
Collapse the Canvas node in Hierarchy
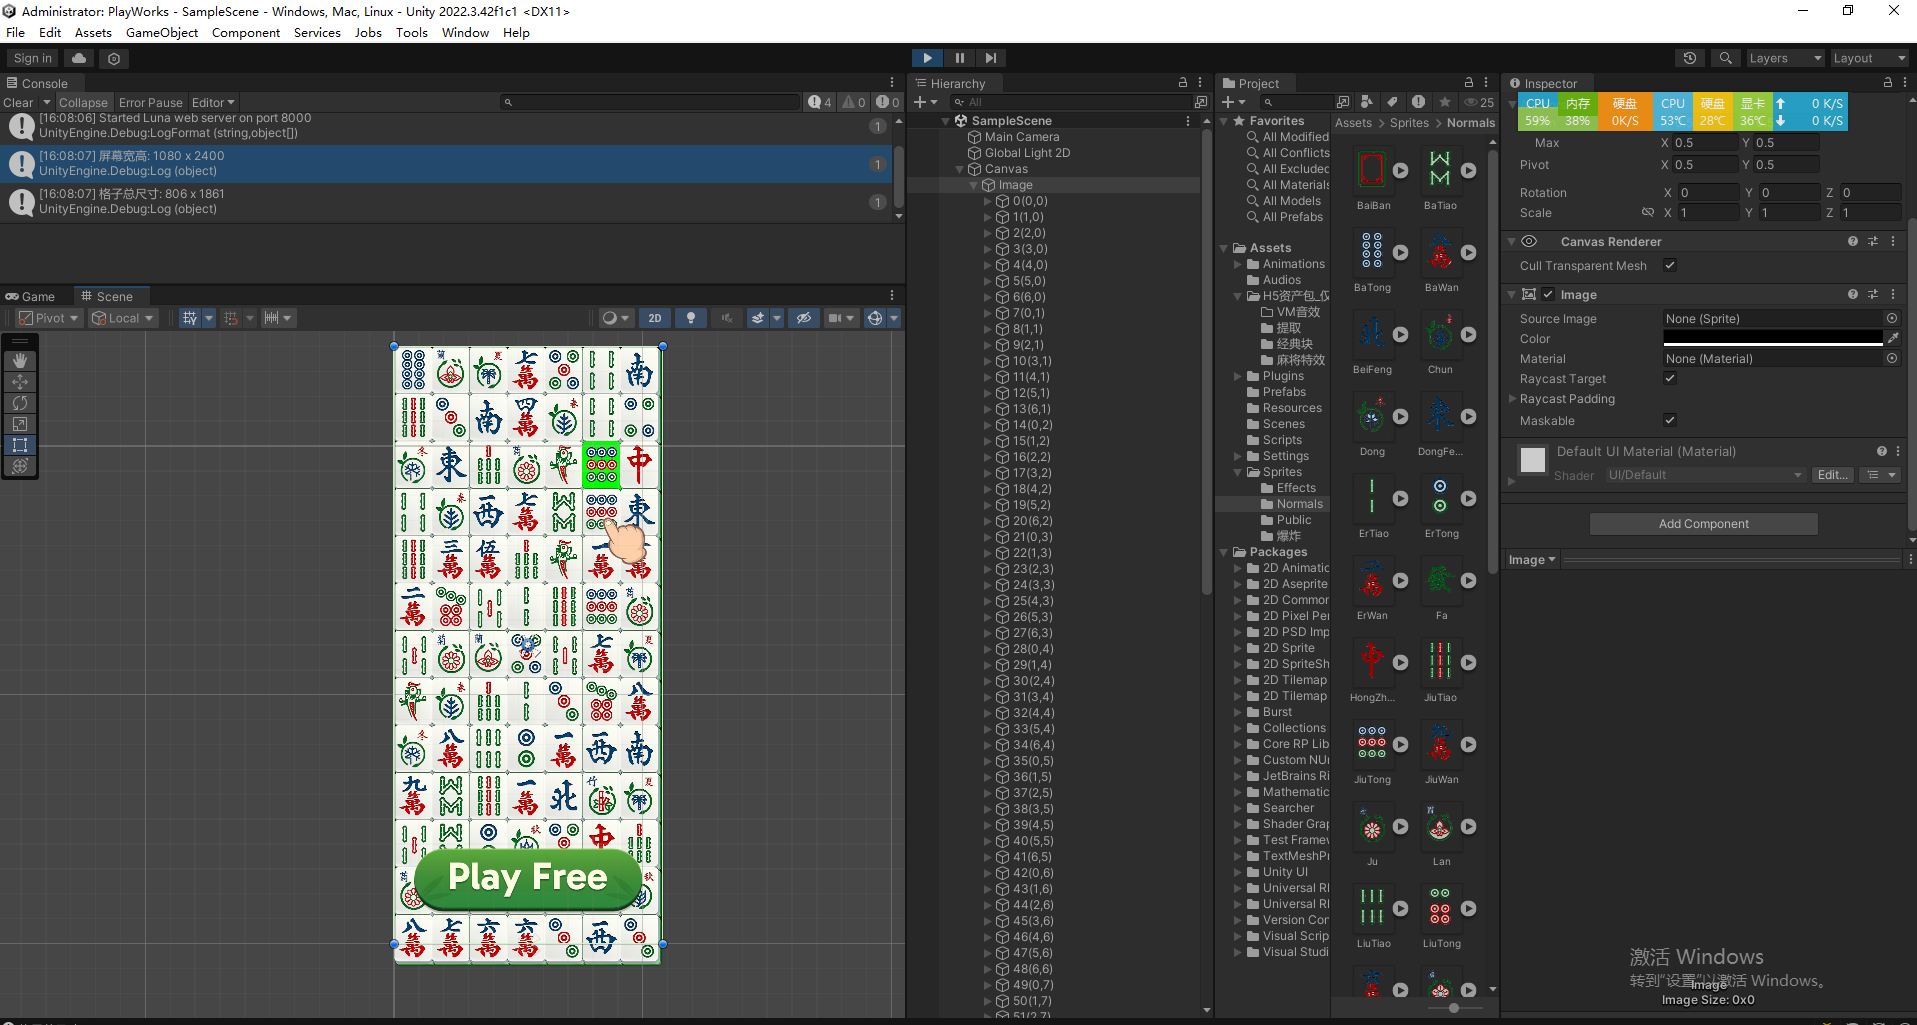(x=959, y=169)
